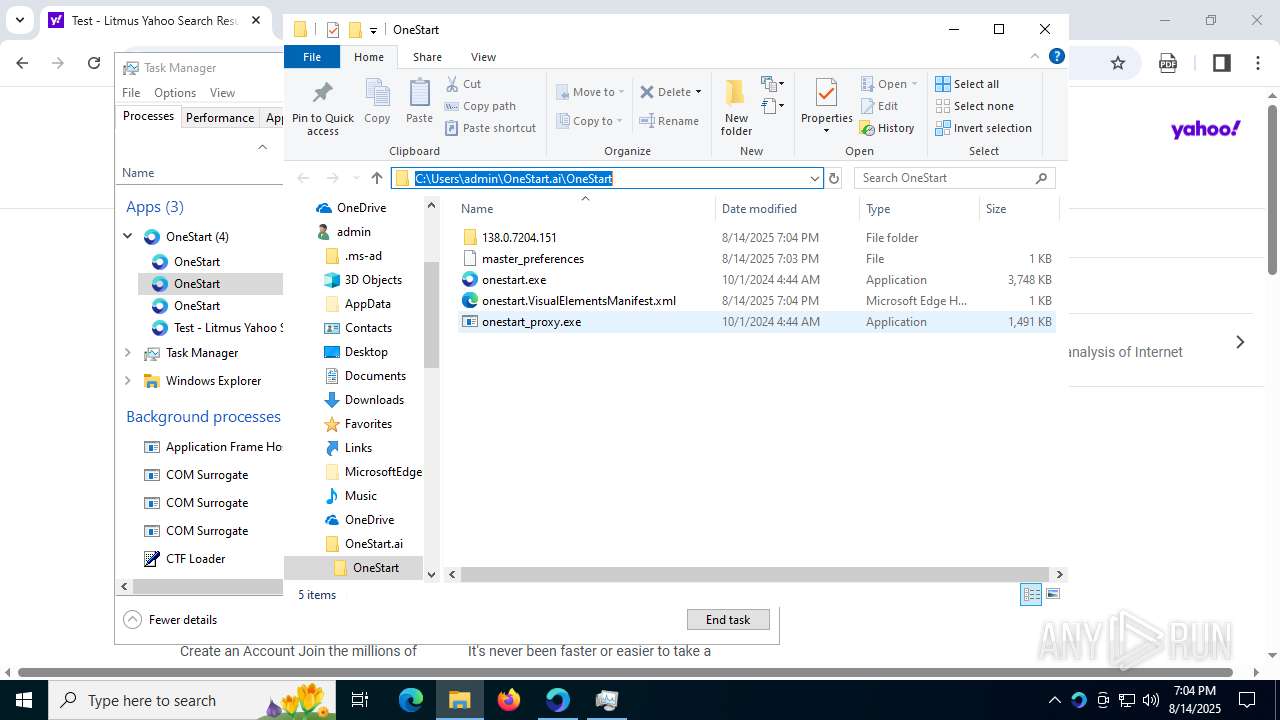This screenshot has height=720, width=1280.
Task: Switch to details view layout
Action: point(1031,595)
